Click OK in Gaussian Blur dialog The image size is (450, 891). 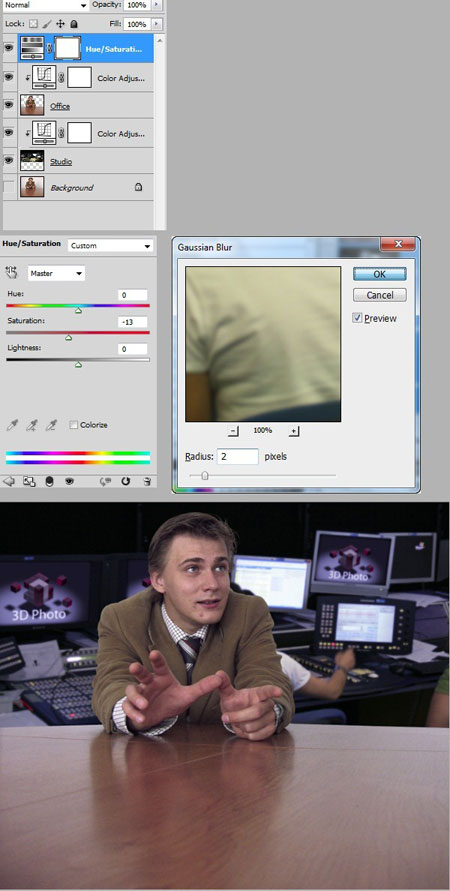pos(380,274)
